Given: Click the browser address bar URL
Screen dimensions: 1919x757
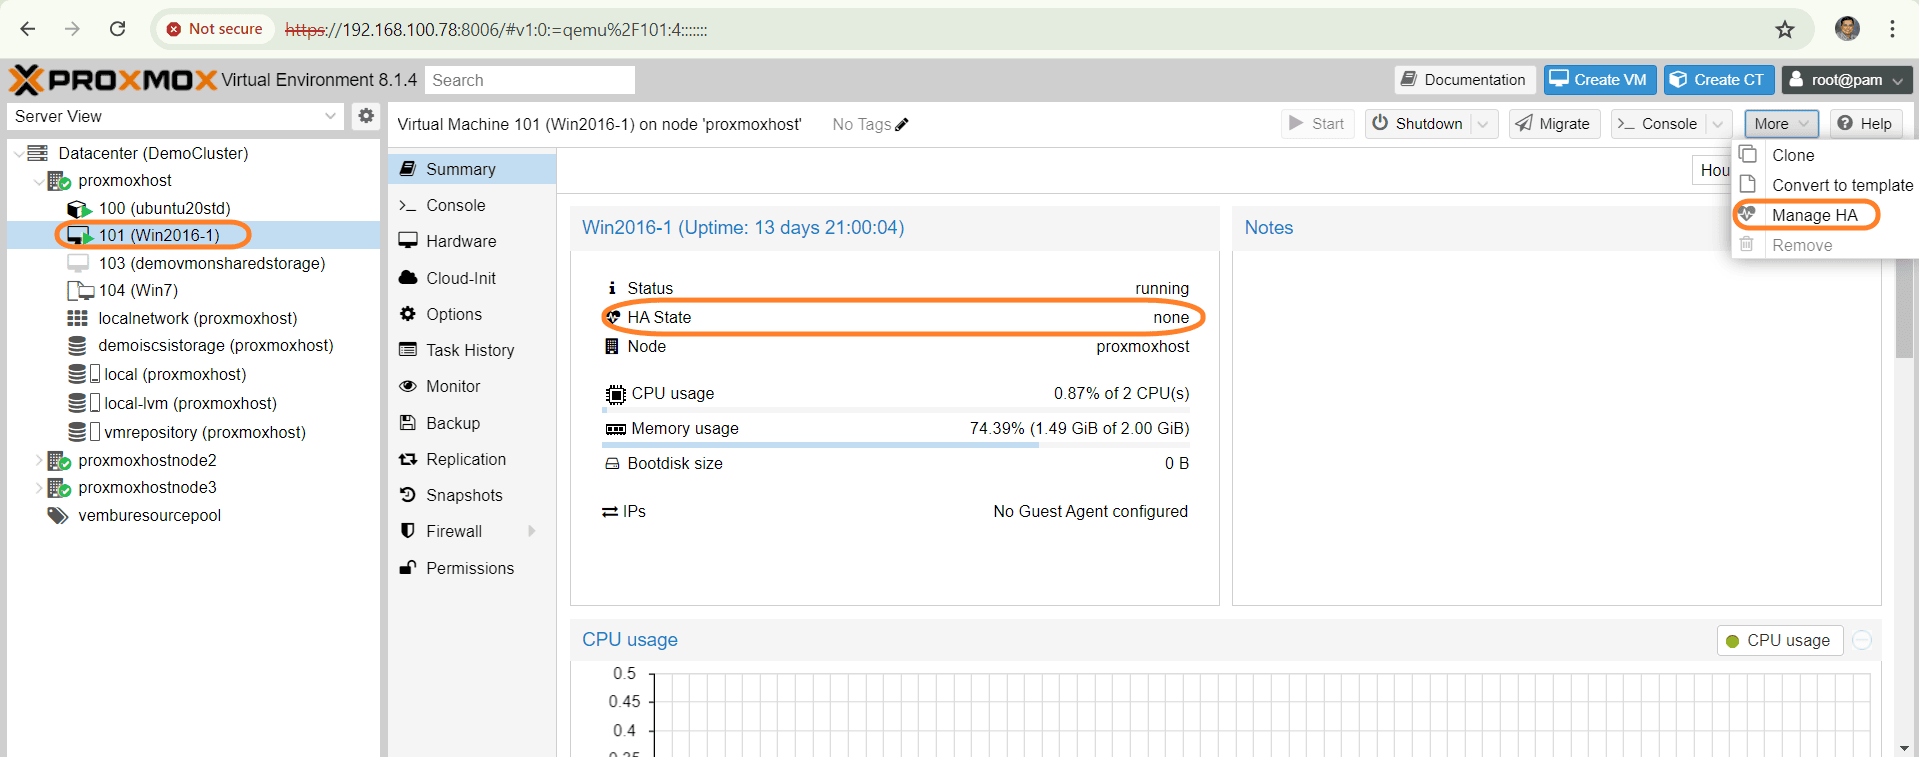Looking at the screenshot, I should click(497, 30).
